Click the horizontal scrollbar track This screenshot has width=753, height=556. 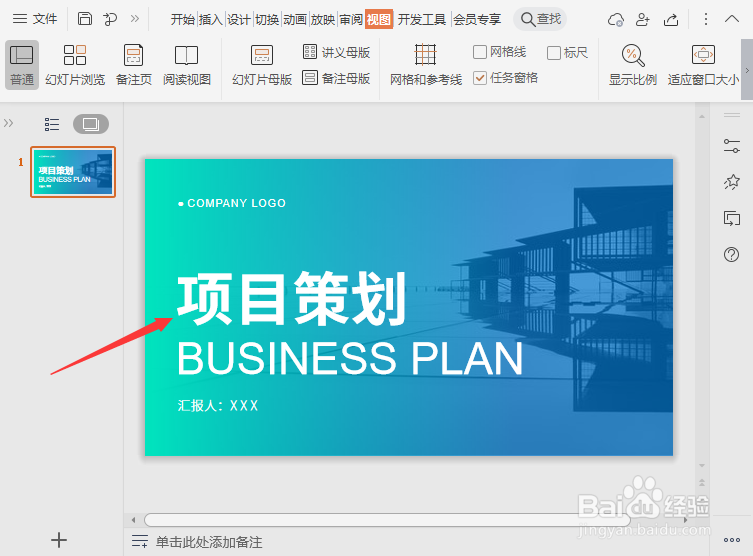pos(387,520)
